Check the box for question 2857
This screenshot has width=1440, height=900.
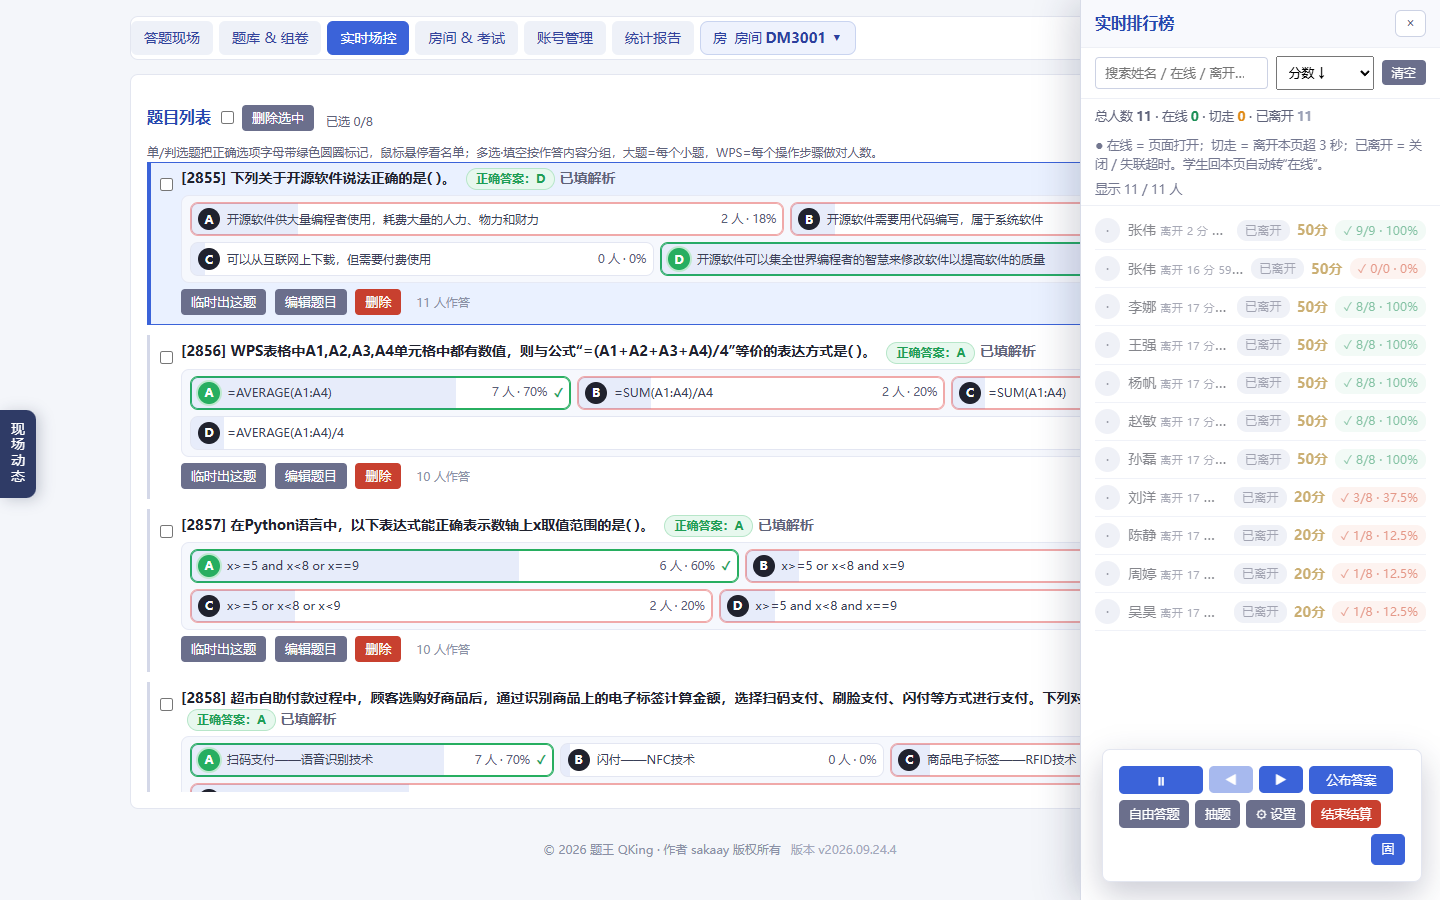pos(167,531)
